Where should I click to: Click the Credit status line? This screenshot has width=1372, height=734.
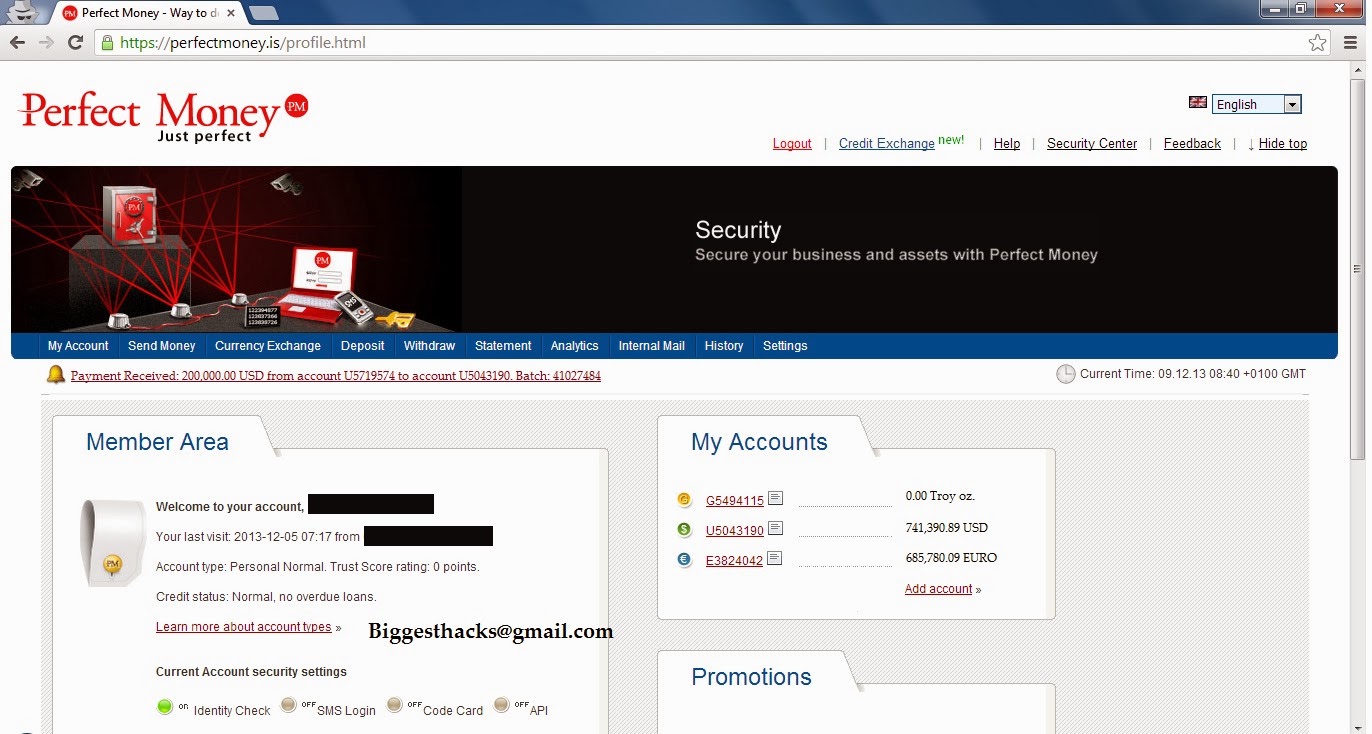(266, 597)
